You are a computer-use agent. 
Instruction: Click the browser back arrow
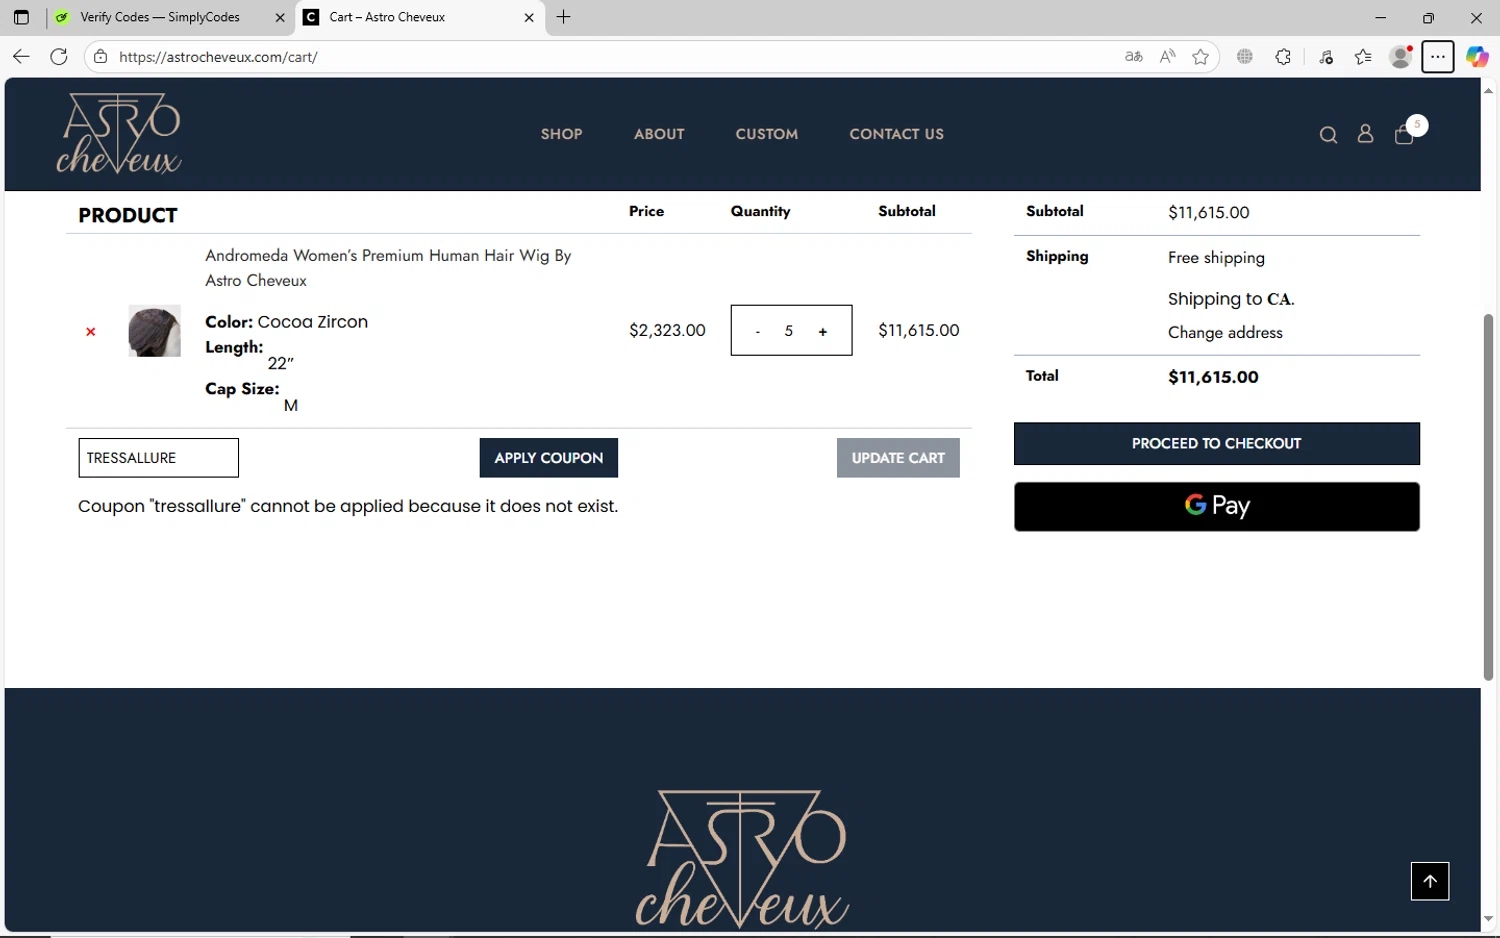coord(21,57)
